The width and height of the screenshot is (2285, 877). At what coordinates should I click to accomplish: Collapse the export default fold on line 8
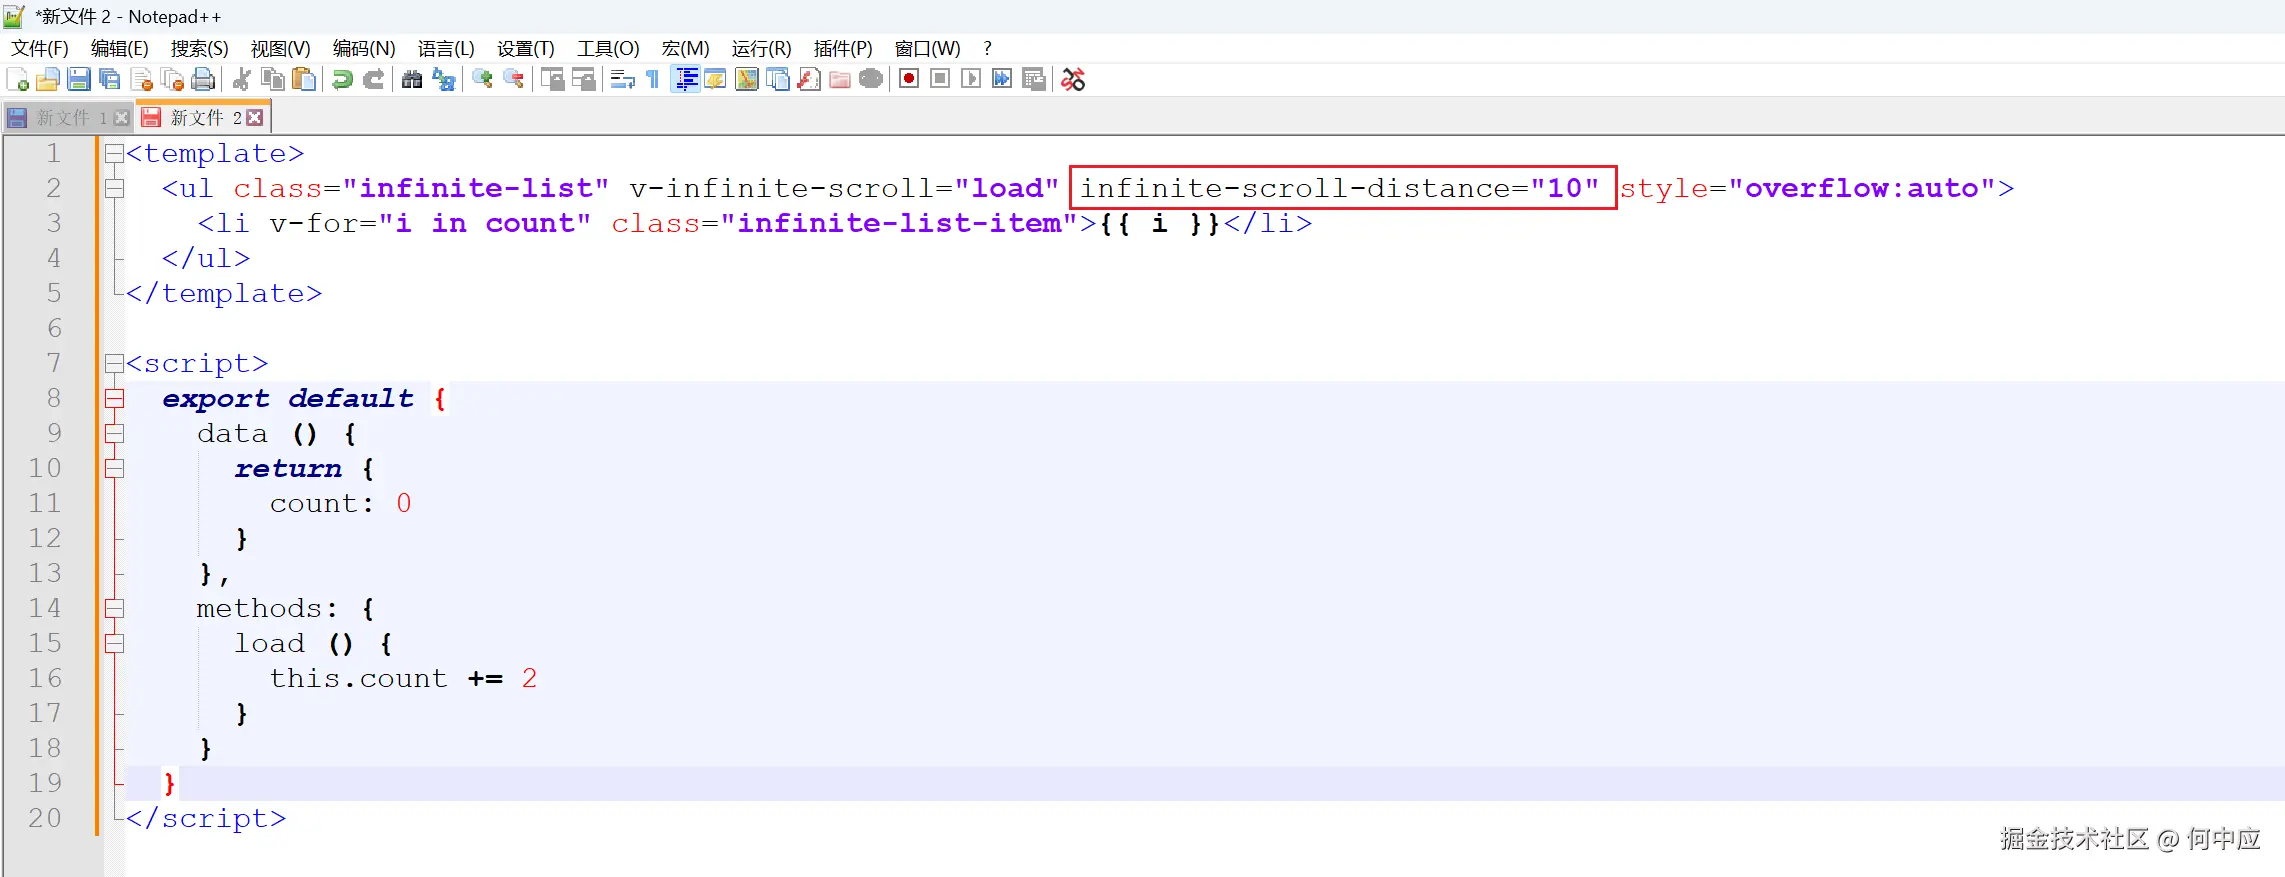115,399
